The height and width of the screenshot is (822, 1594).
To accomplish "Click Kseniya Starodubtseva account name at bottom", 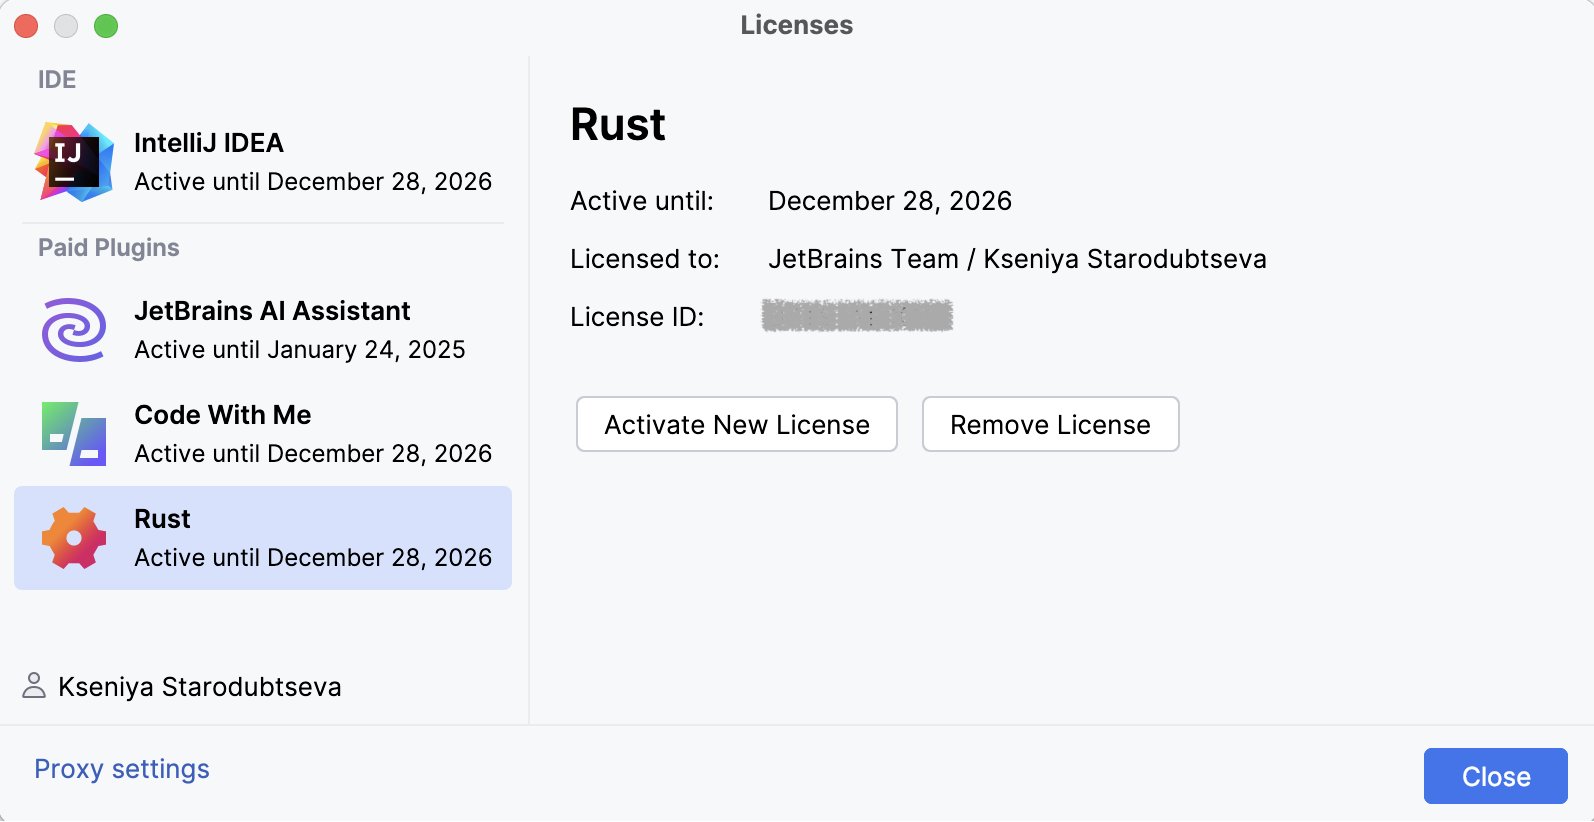I will (200, 687).
